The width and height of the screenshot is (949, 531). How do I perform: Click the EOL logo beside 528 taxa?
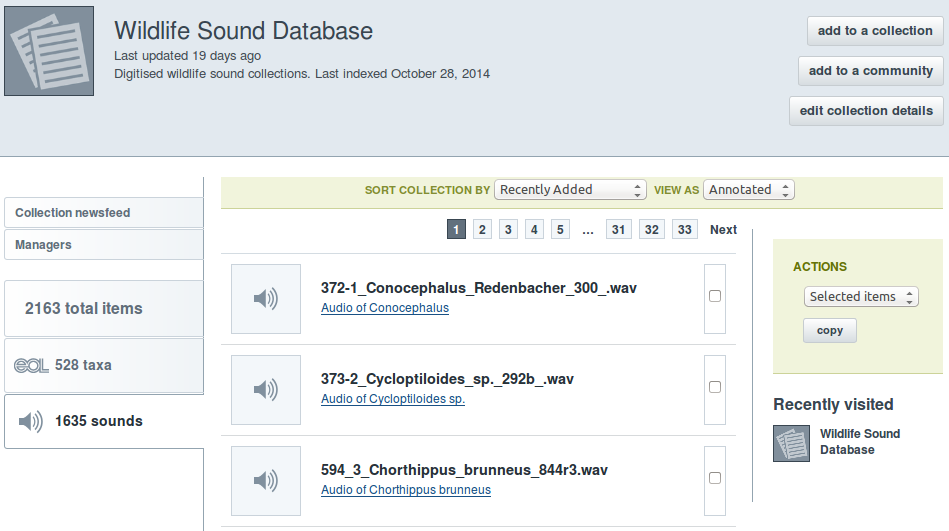(31, 366)
